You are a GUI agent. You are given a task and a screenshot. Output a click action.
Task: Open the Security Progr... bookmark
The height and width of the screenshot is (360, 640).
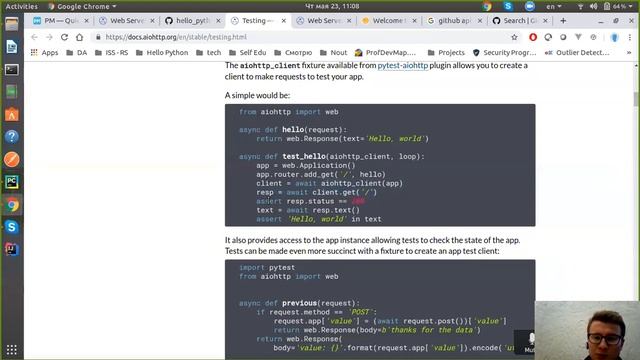click(504, 53)
